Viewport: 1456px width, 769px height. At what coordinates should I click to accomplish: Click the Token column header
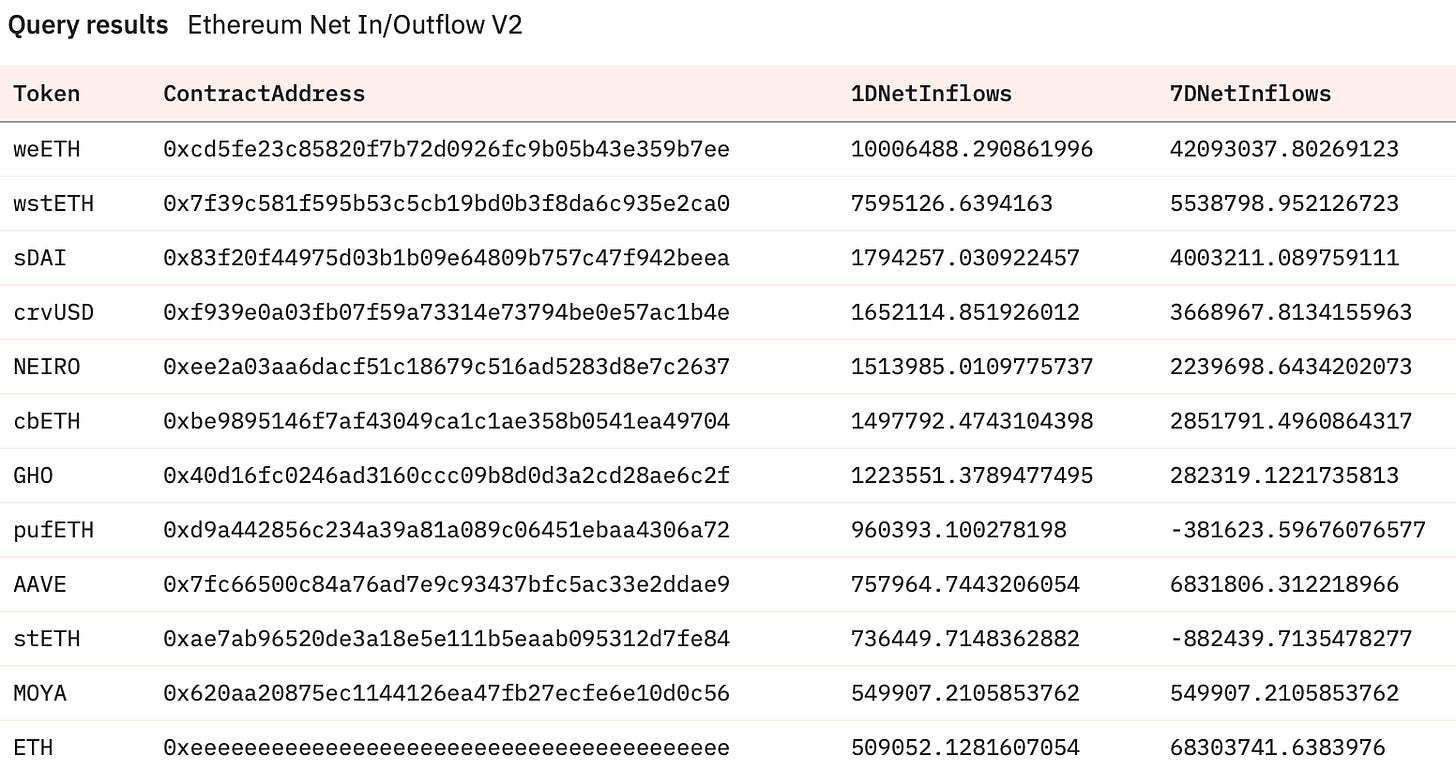pos(46,94)
